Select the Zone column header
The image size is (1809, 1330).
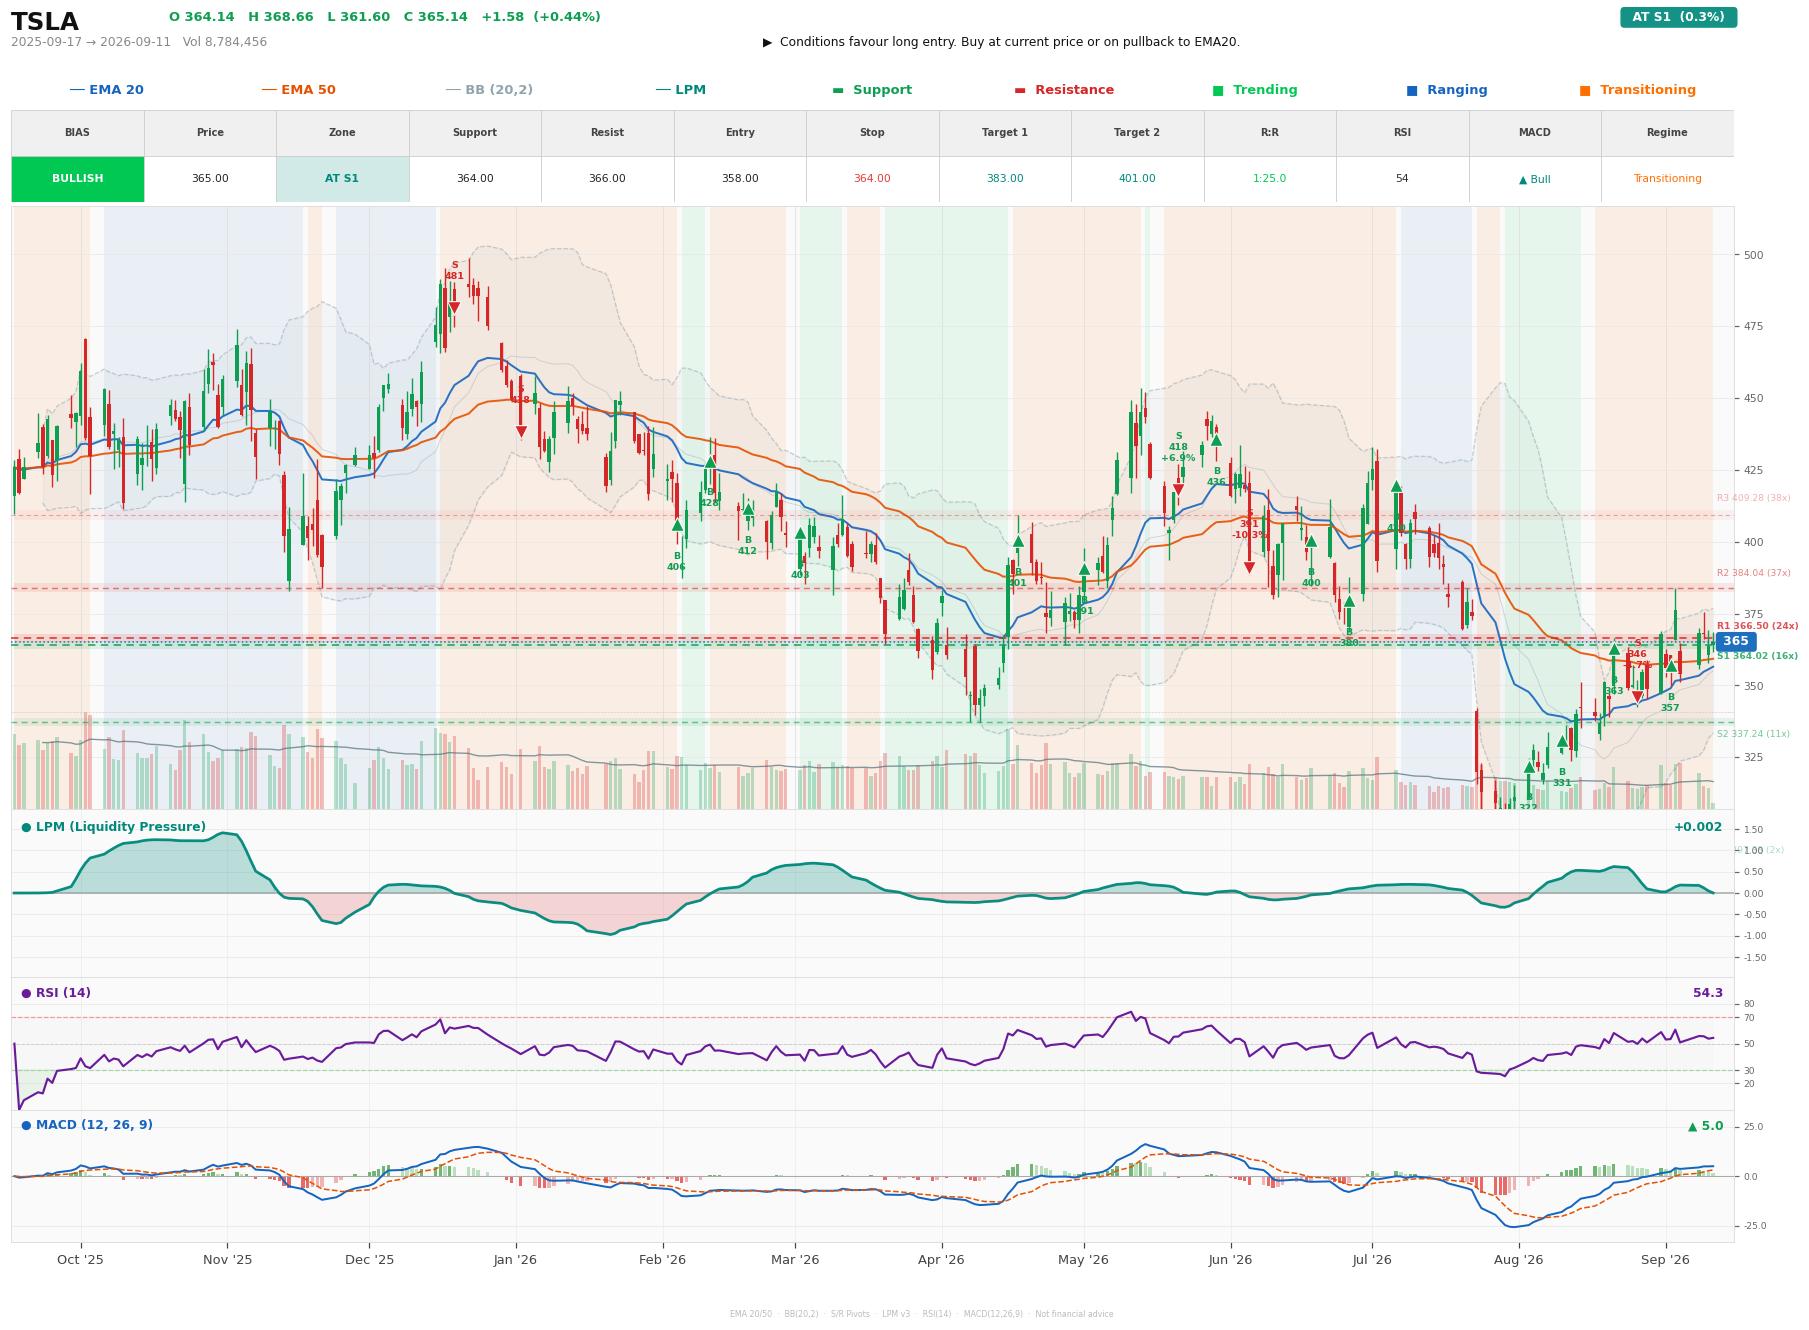(x=342, y=133)
